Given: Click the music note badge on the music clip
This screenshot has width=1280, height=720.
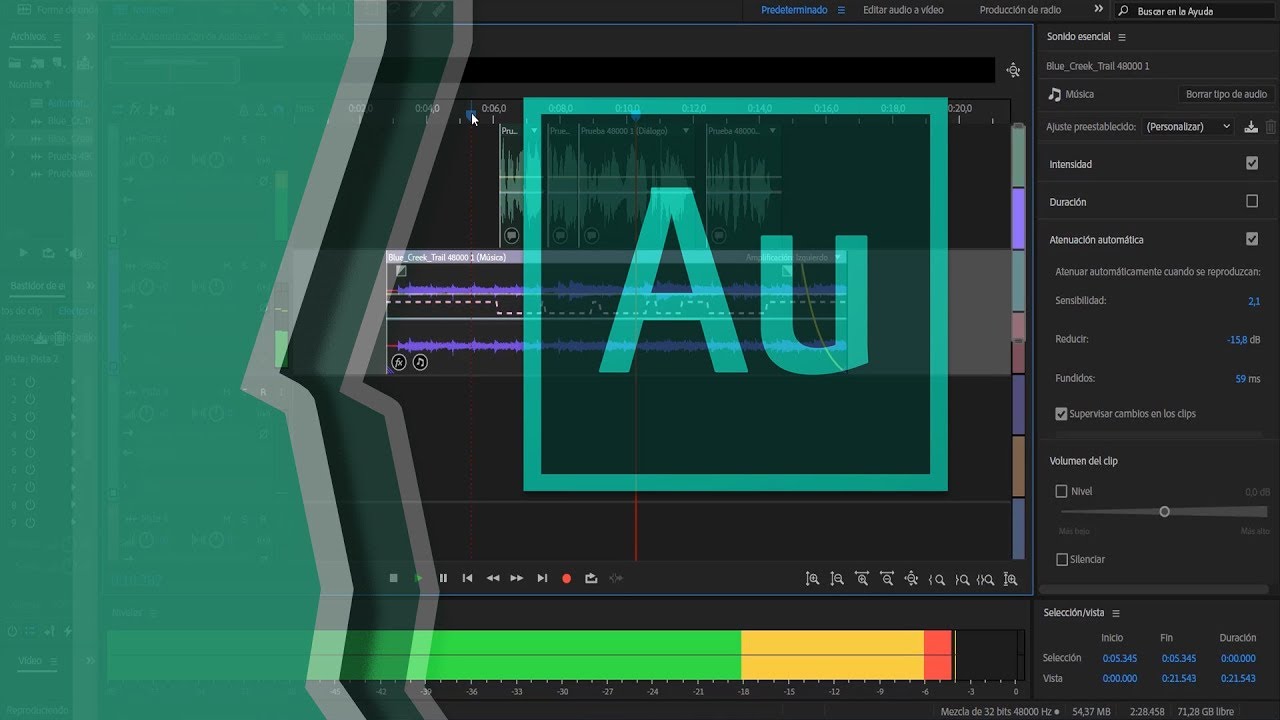Looking at the screenshot, I should pyautogui.click(x=420, y=362).
